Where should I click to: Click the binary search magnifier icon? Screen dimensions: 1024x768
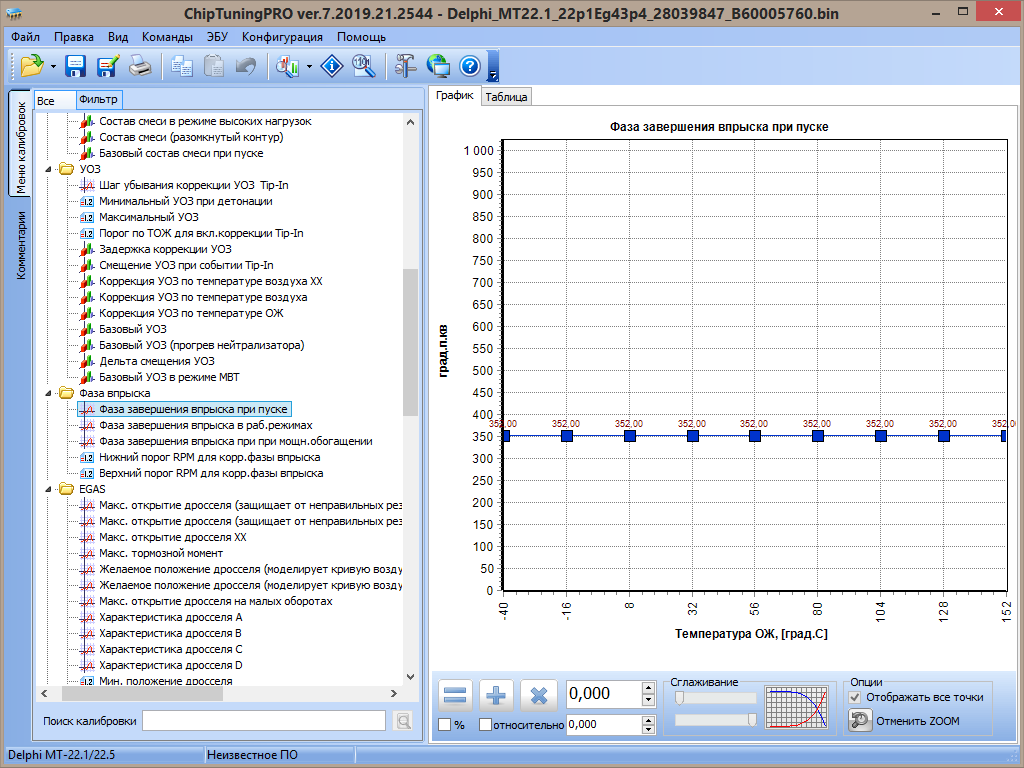coord(364,67)
